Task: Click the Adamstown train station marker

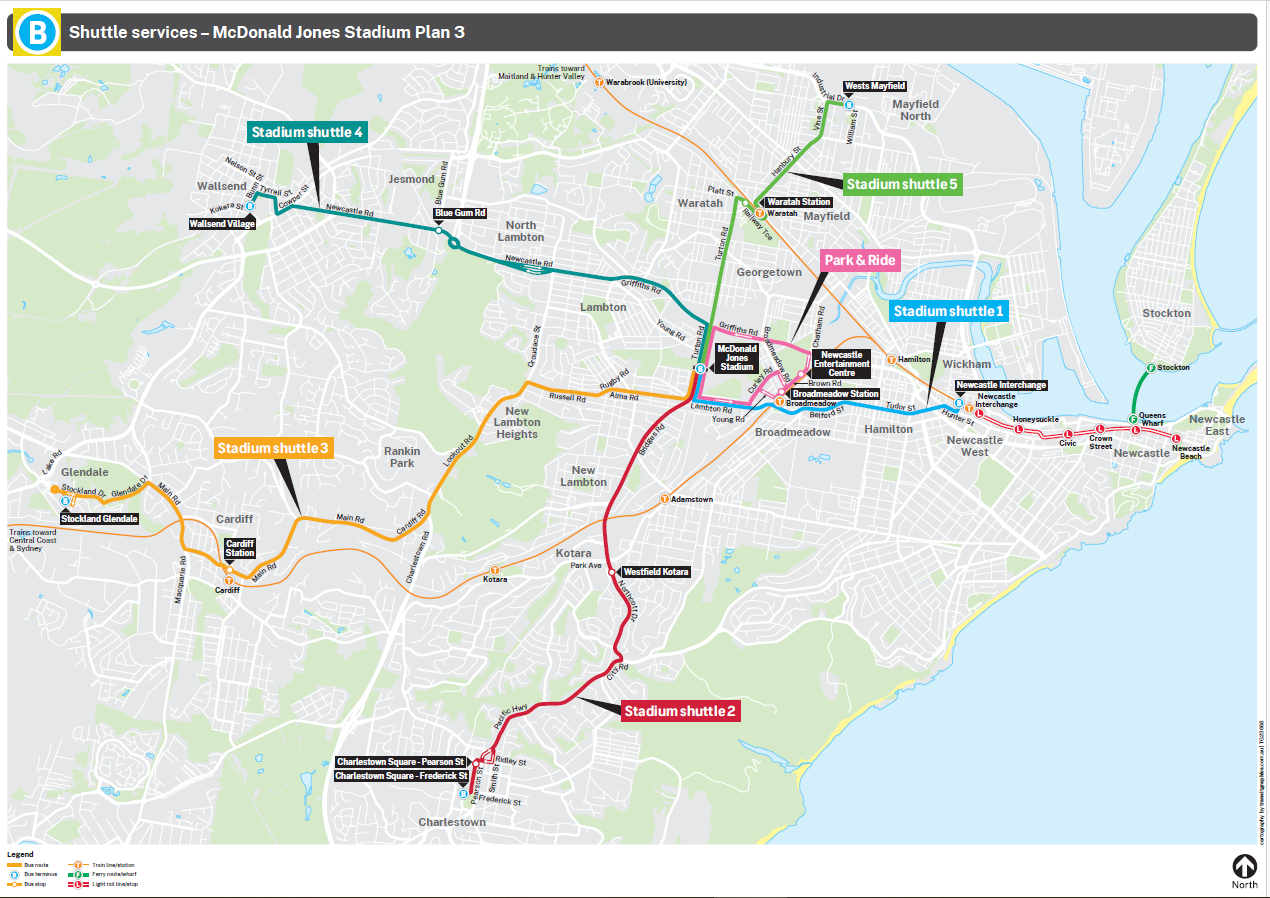Action: (664, 499)
